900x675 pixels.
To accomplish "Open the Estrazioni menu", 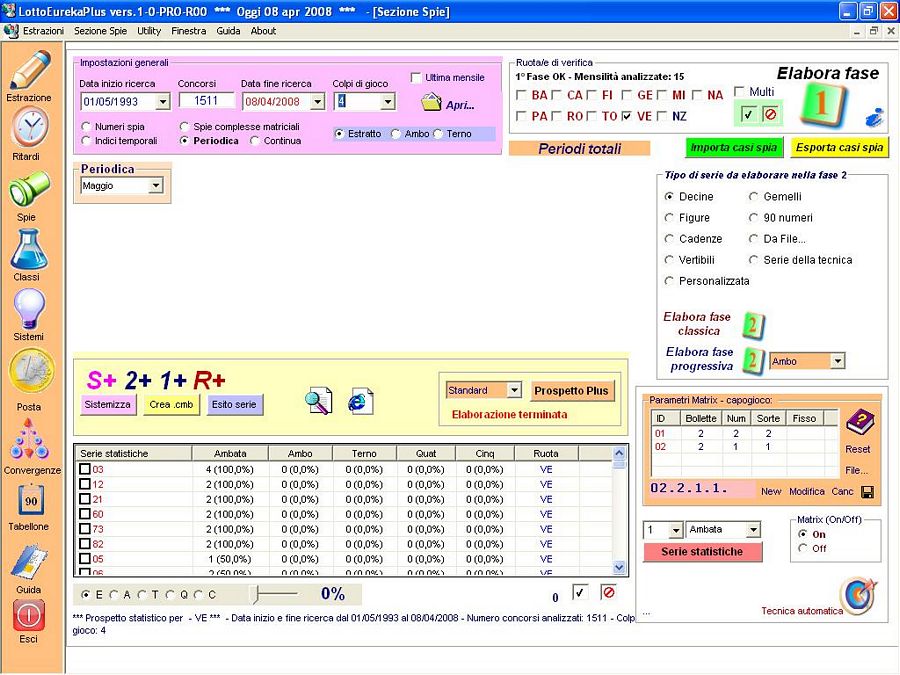I will [x=44, y=31].
